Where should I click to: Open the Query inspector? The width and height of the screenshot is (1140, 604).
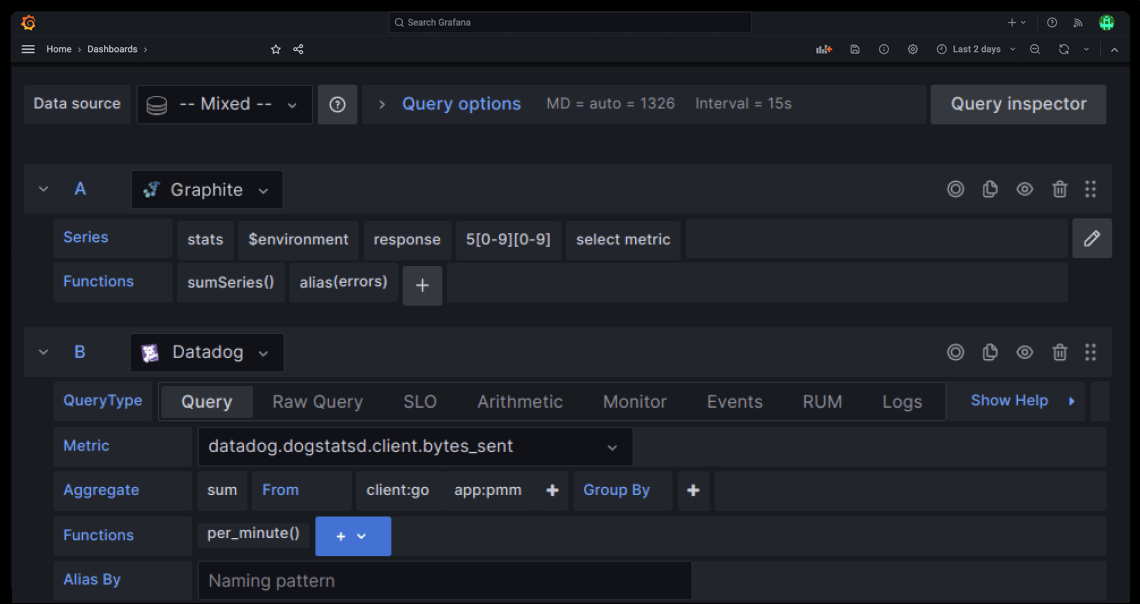(1018, 104)
